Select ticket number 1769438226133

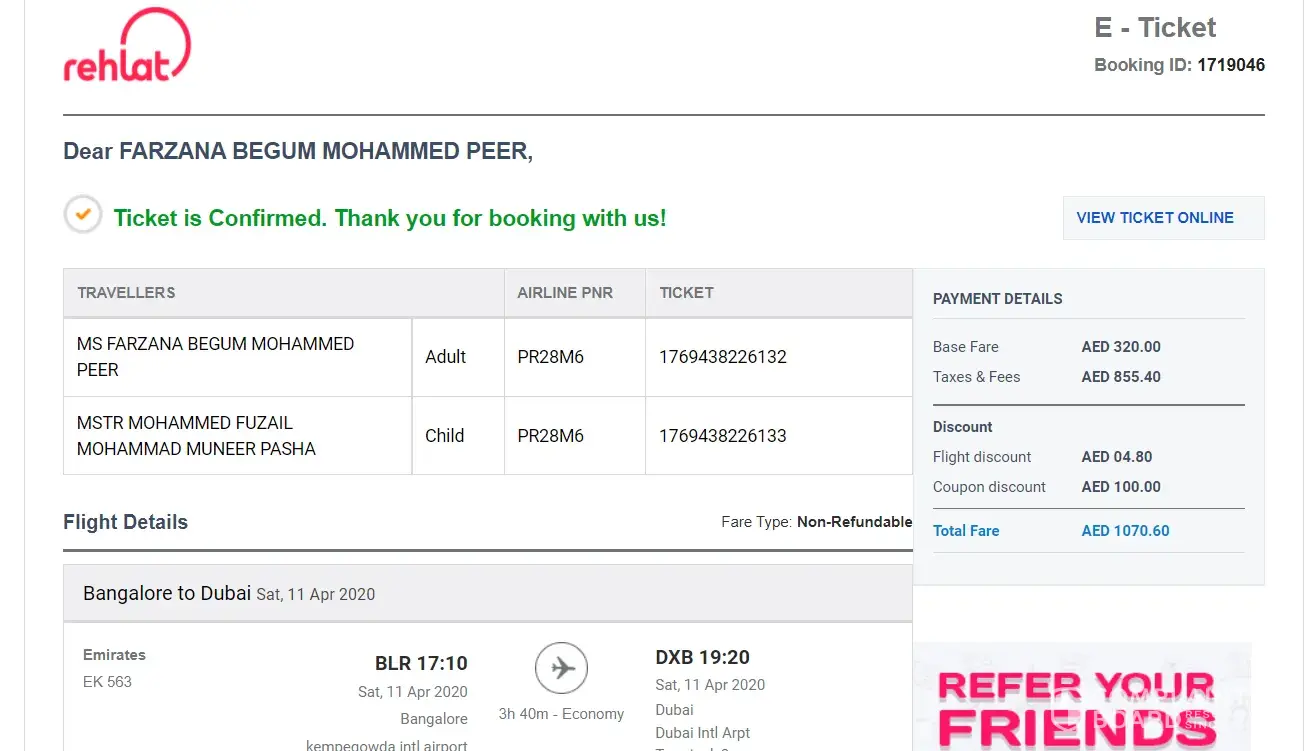[x=722, y=436]
